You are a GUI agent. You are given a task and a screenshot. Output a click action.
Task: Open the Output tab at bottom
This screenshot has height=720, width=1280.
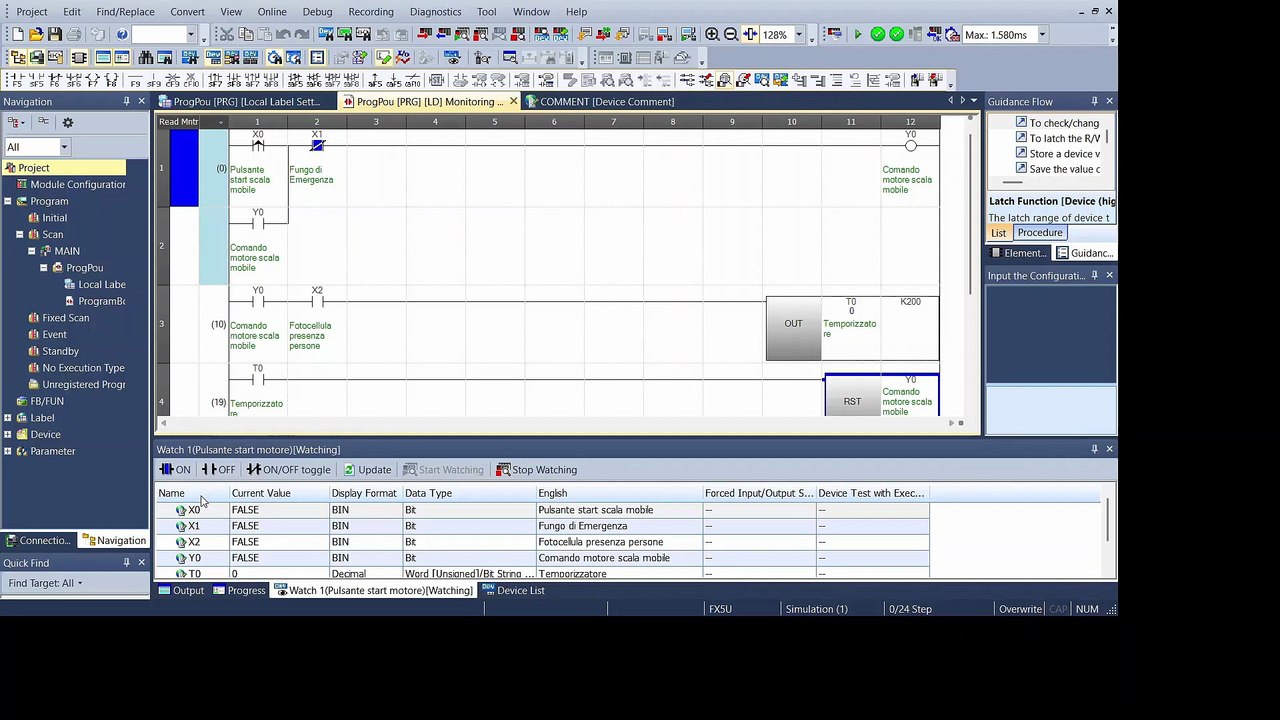tap(181, 591)
